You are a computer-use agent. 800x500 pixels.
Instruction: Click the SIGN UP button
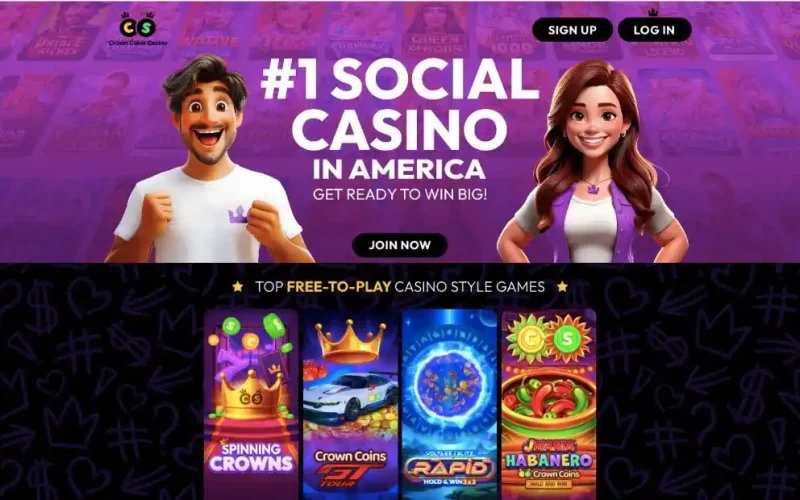[572, 30]
